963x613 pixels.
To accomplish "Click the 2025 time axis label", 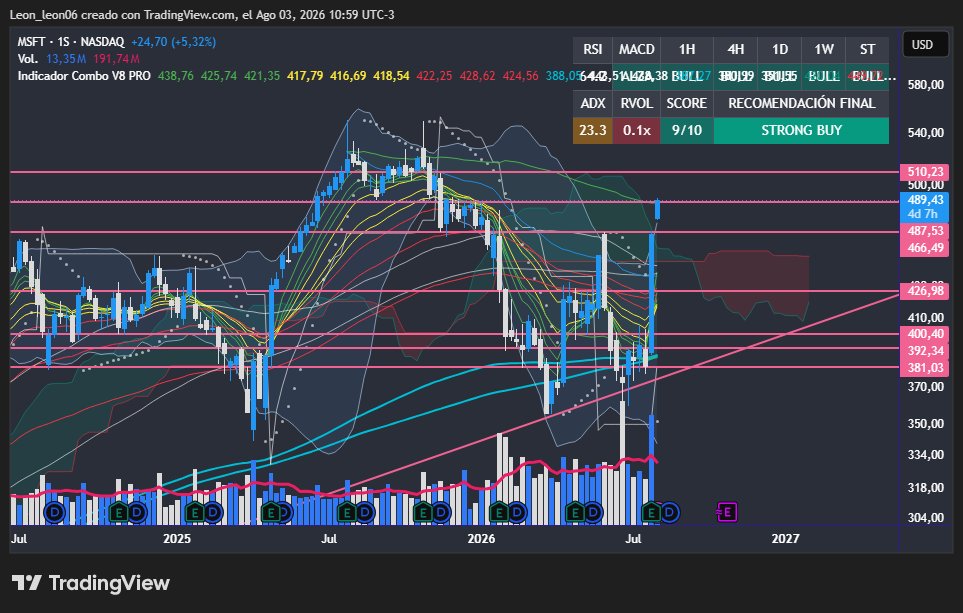I will [x=177, y=539].
